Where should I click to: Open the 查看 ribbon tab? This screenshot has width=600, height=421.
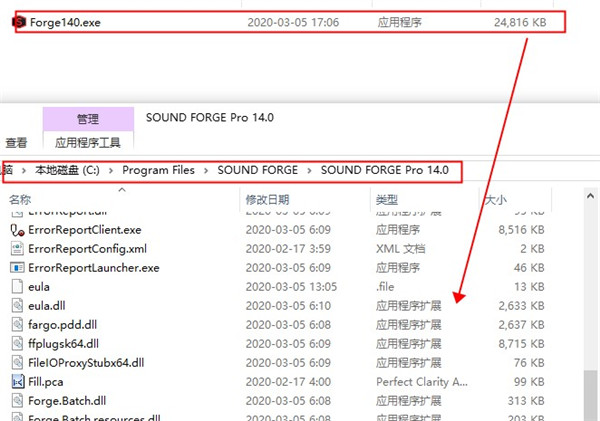coord(16,143)
